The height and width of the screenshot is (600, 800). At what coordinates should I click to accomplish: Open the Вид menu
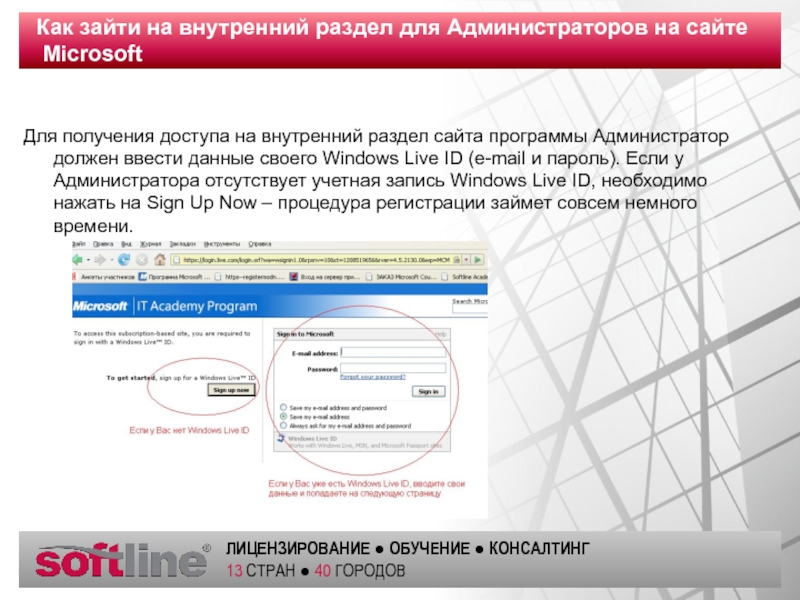126,244
